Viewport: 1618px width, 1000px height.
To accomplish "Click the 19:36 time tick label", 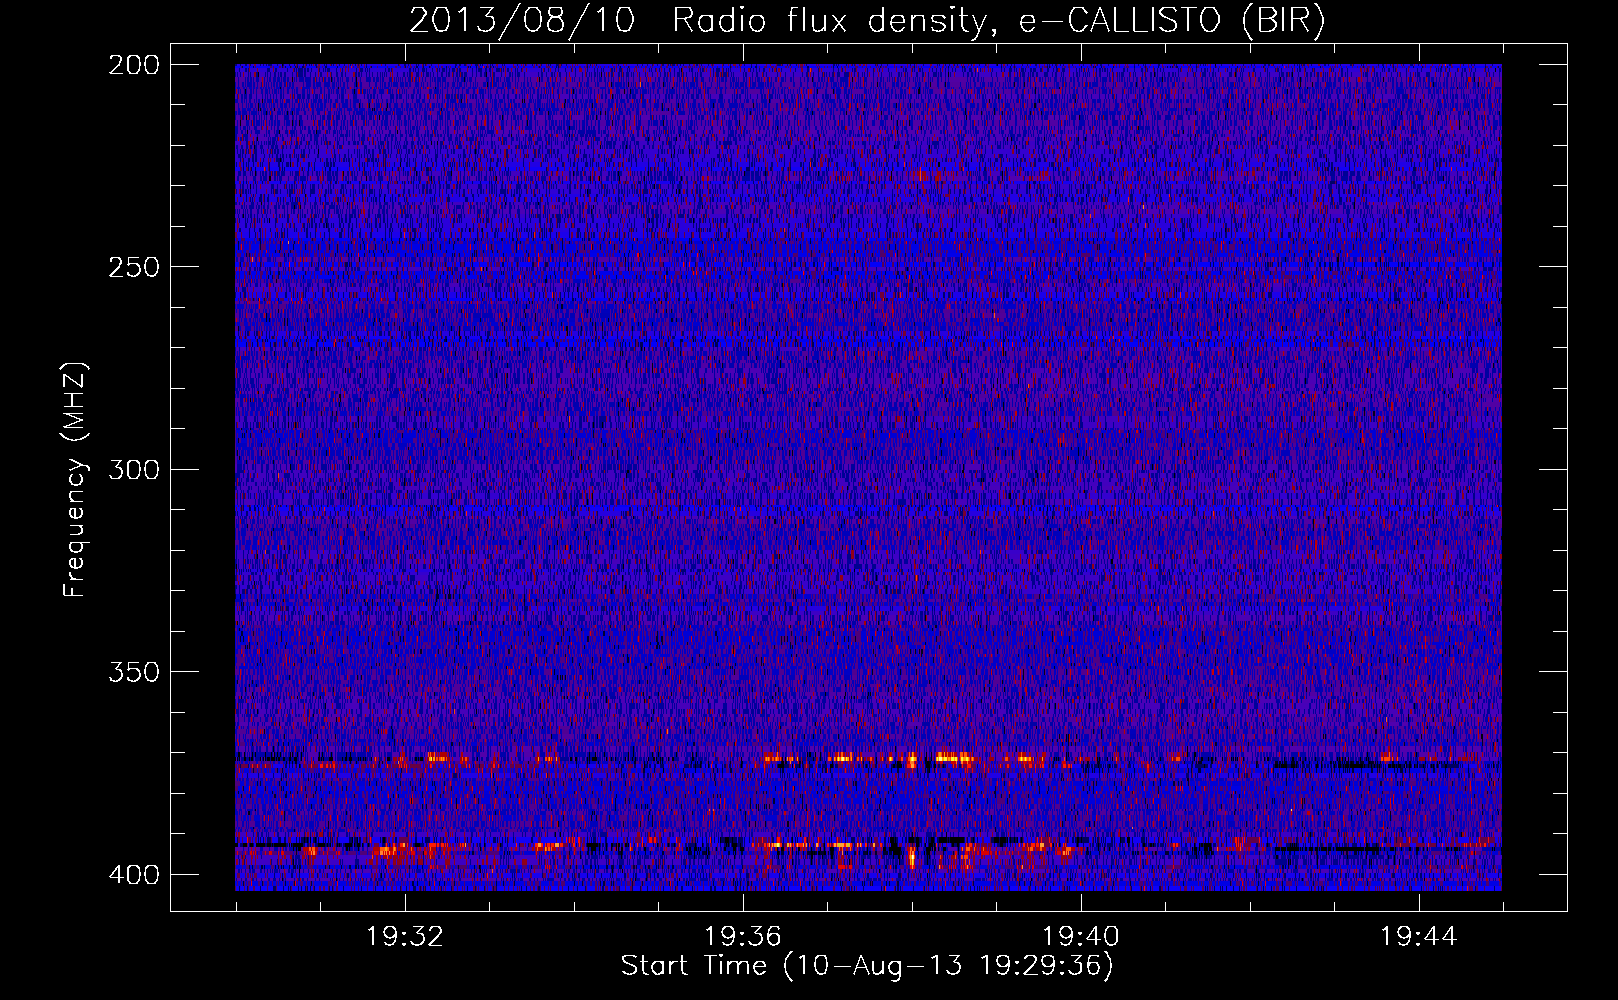I will 743,937.
